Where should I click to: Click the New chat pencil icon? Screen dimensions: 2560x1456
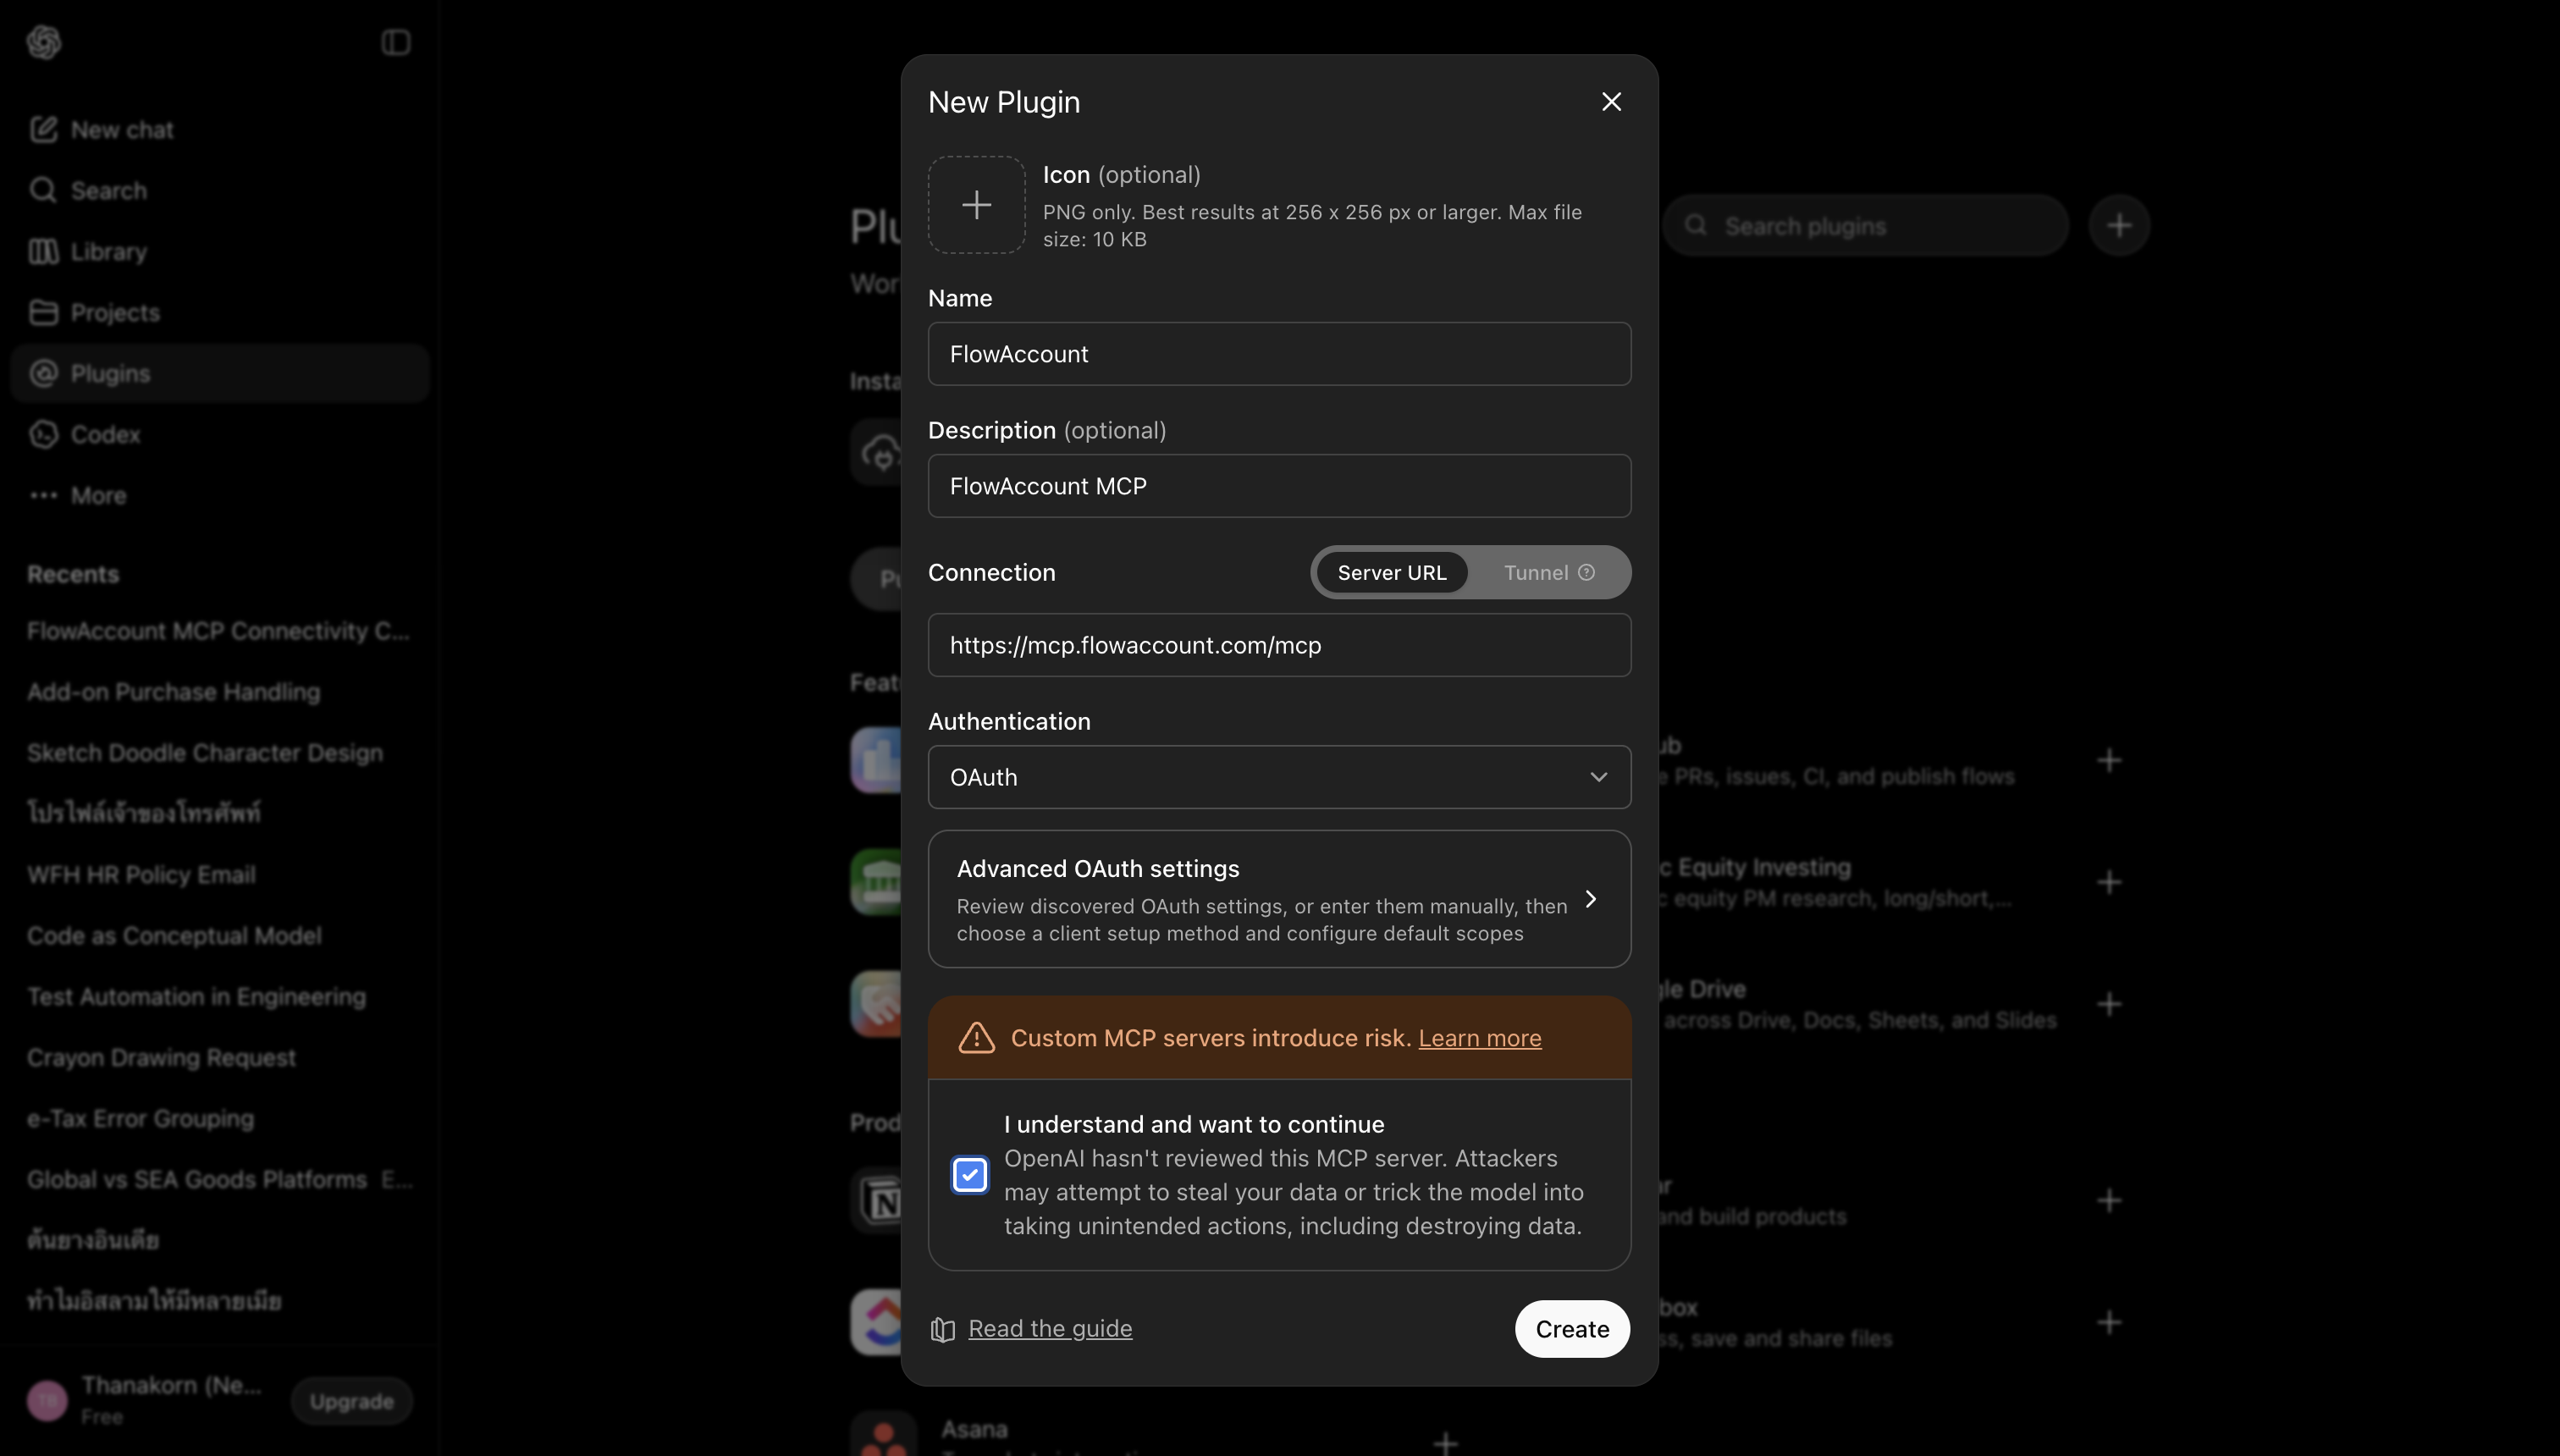43,129
